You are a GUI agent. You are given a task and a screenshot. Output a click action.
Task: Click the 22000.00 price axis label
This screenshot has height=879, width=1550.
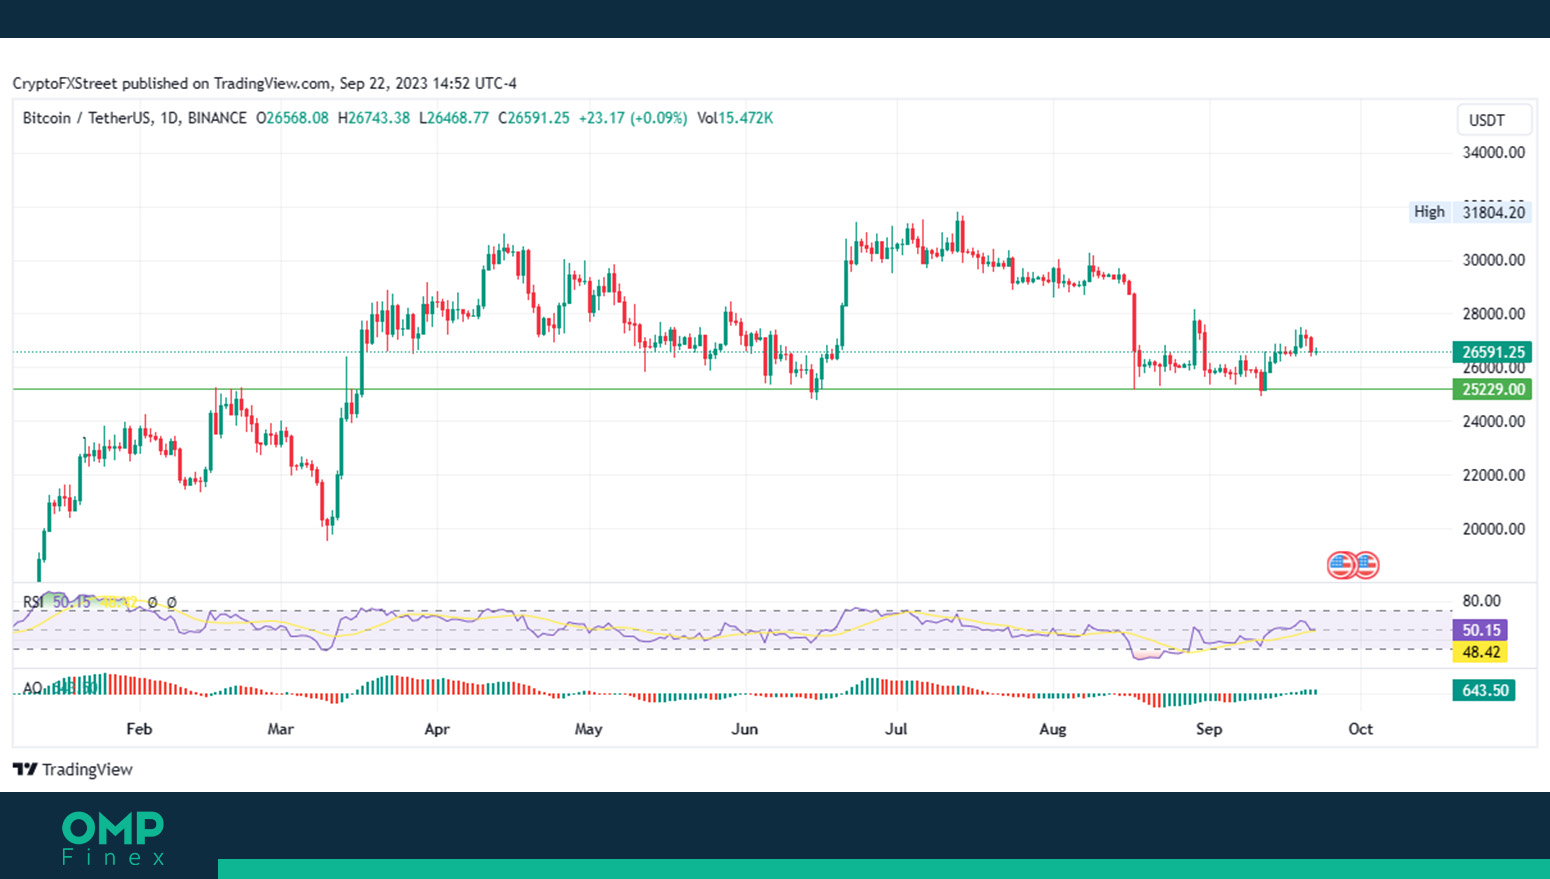[x=1494, y=475]
